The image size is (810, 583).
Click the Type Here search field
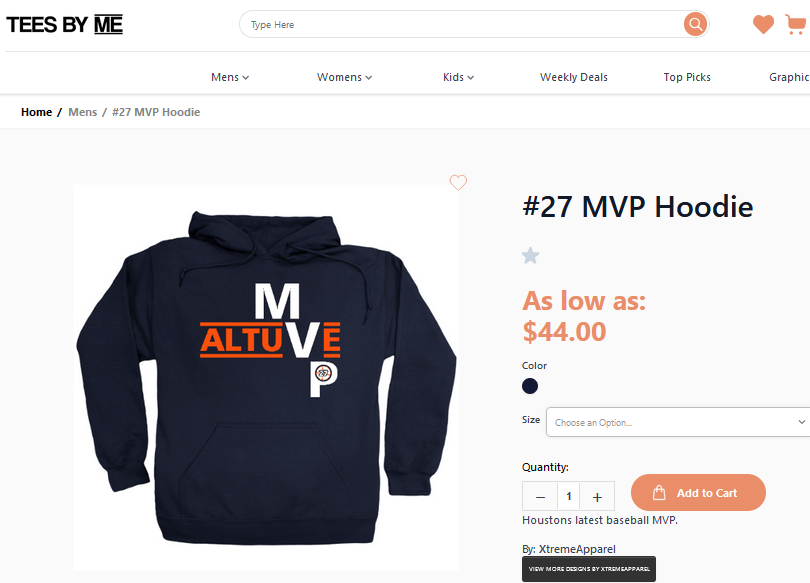462,24
